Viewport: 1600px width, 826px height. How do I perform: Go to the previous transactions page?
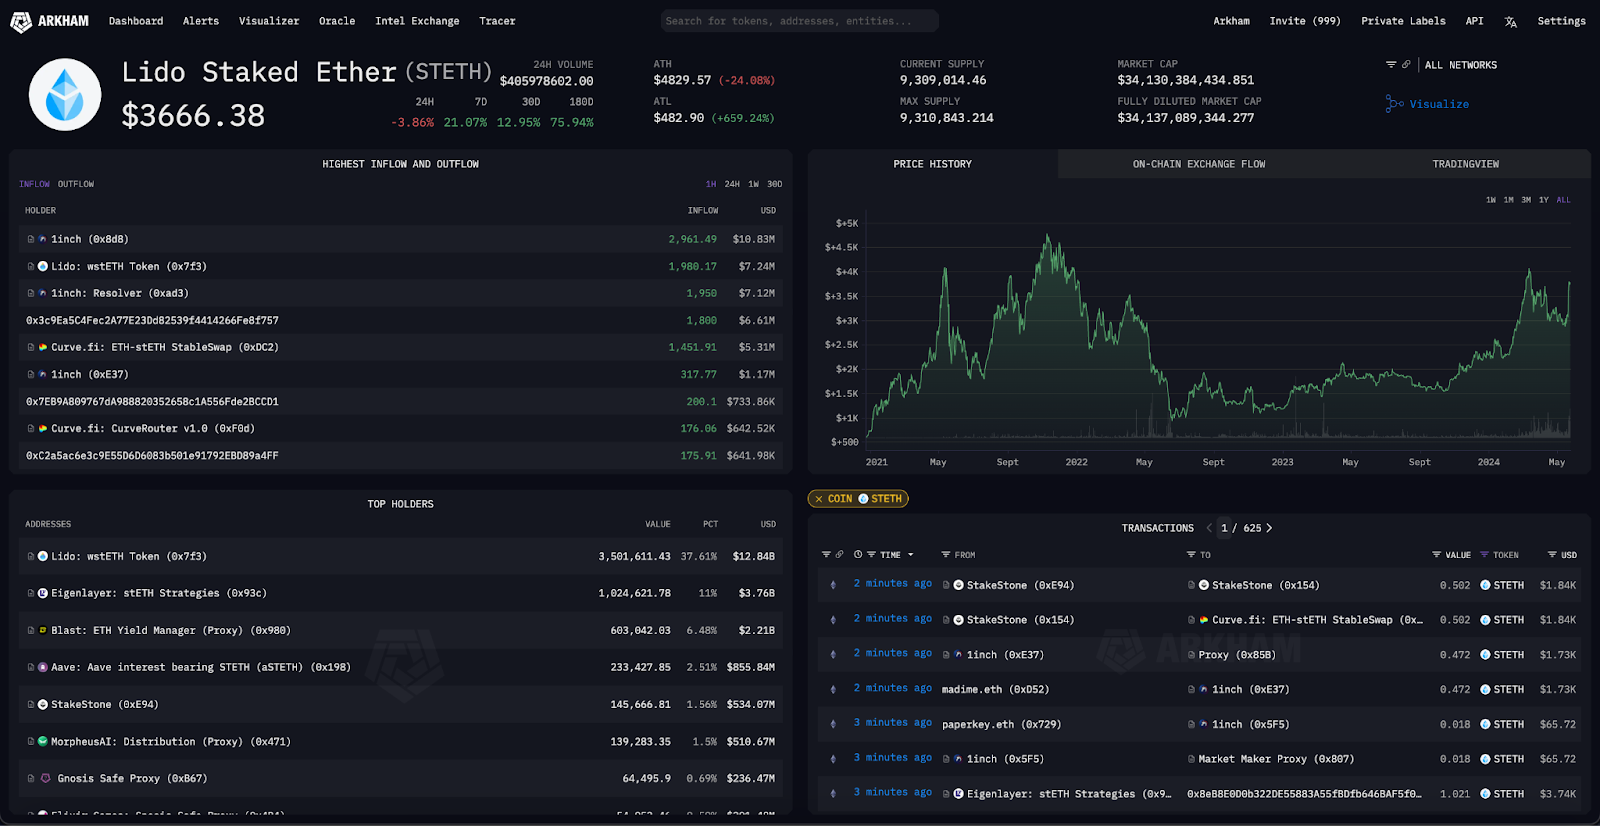[1209, 528]
